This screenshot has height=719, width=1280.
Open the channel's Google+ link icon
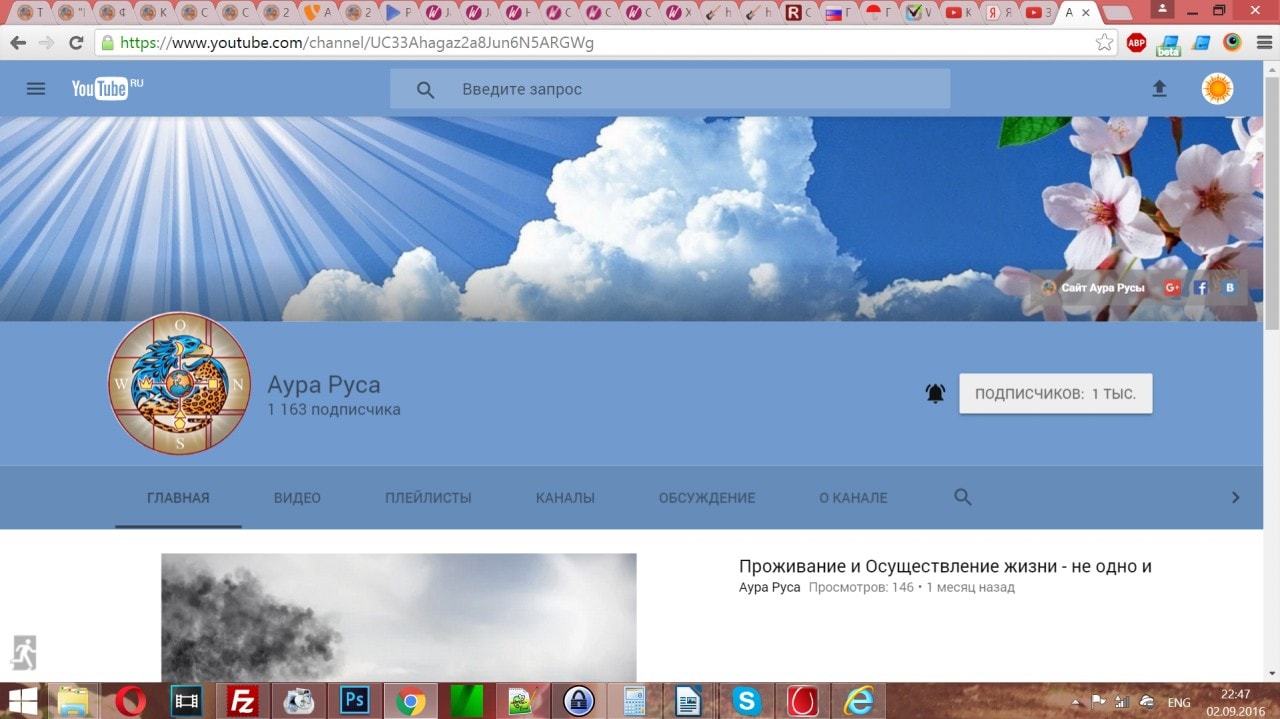coord(1173,288)
